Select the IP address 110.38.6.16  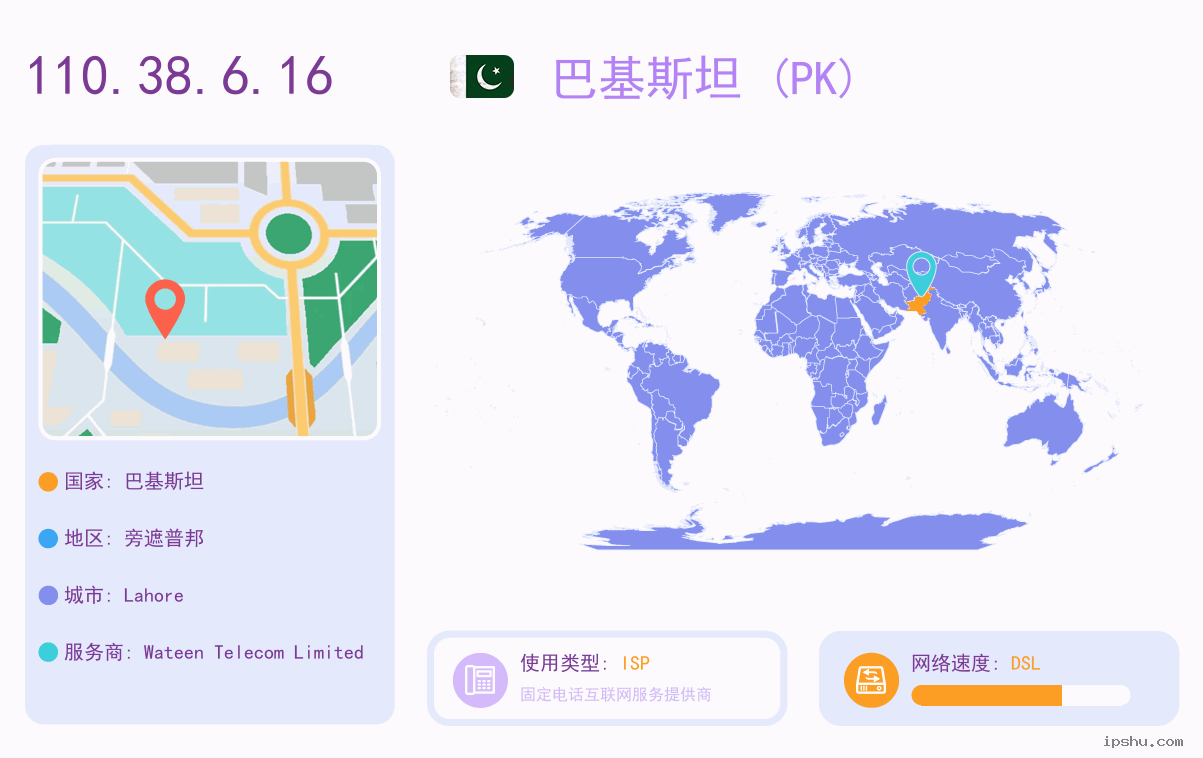click(x=180, y=76)
